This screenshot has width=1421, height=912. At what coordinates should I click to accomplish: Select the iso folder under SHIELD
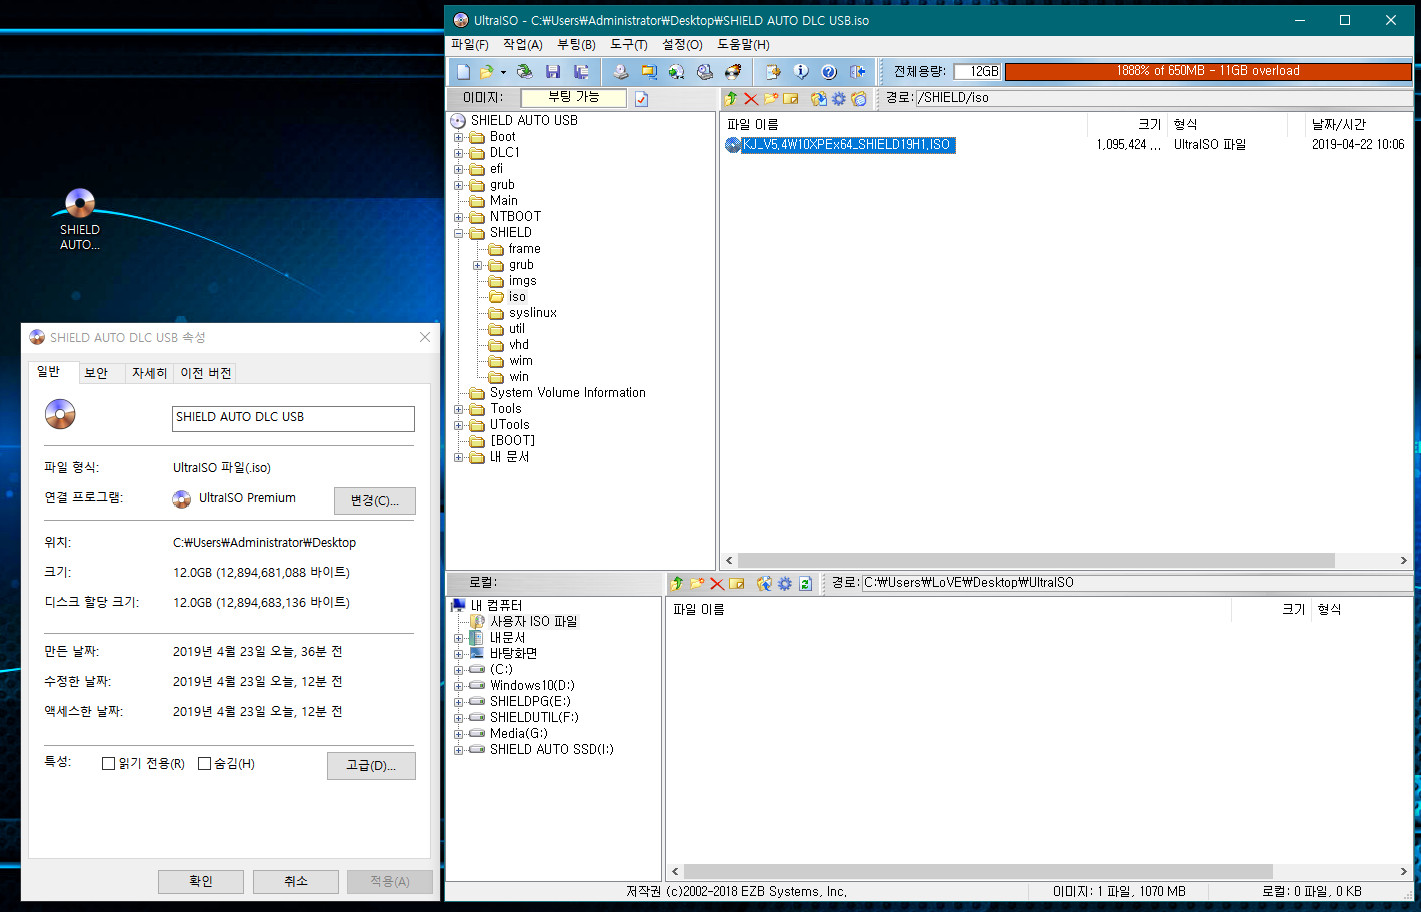517,297
